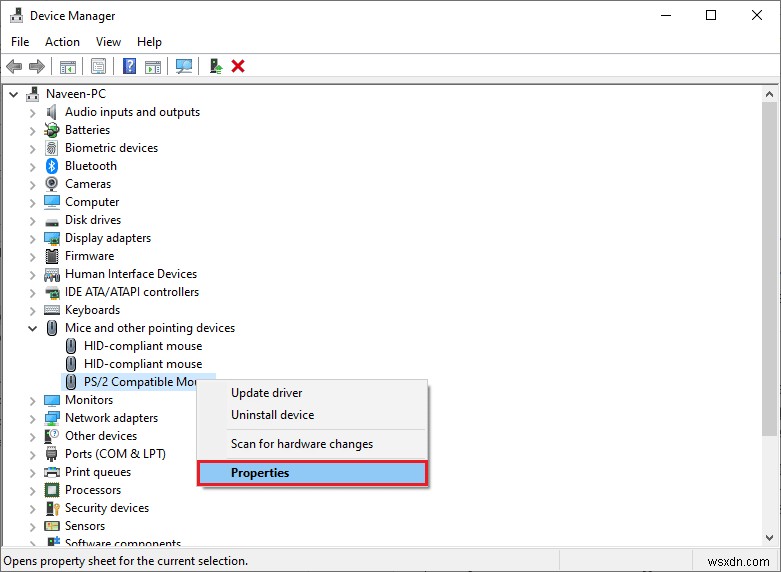The height and width of the screenshot is (572, 781).
Task: Expand the Bluetooth chevron
Action: point(32,166)
